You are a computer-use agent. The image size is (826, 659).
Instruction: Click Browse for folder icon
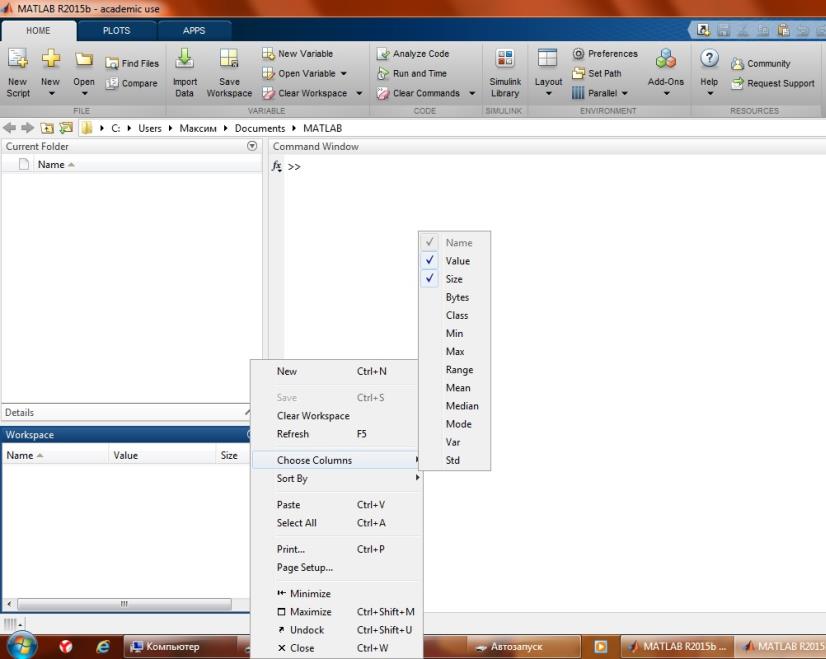click(66, 128)
